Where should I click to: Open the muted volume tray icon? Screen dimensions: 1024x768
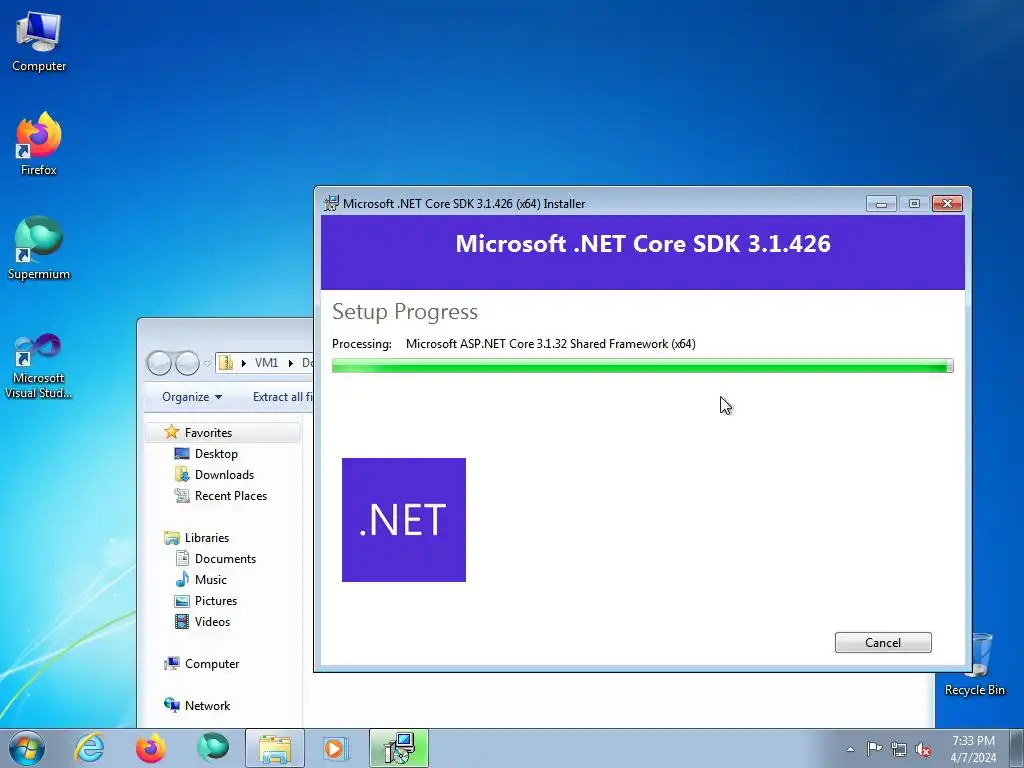click(x=923, y=749)
